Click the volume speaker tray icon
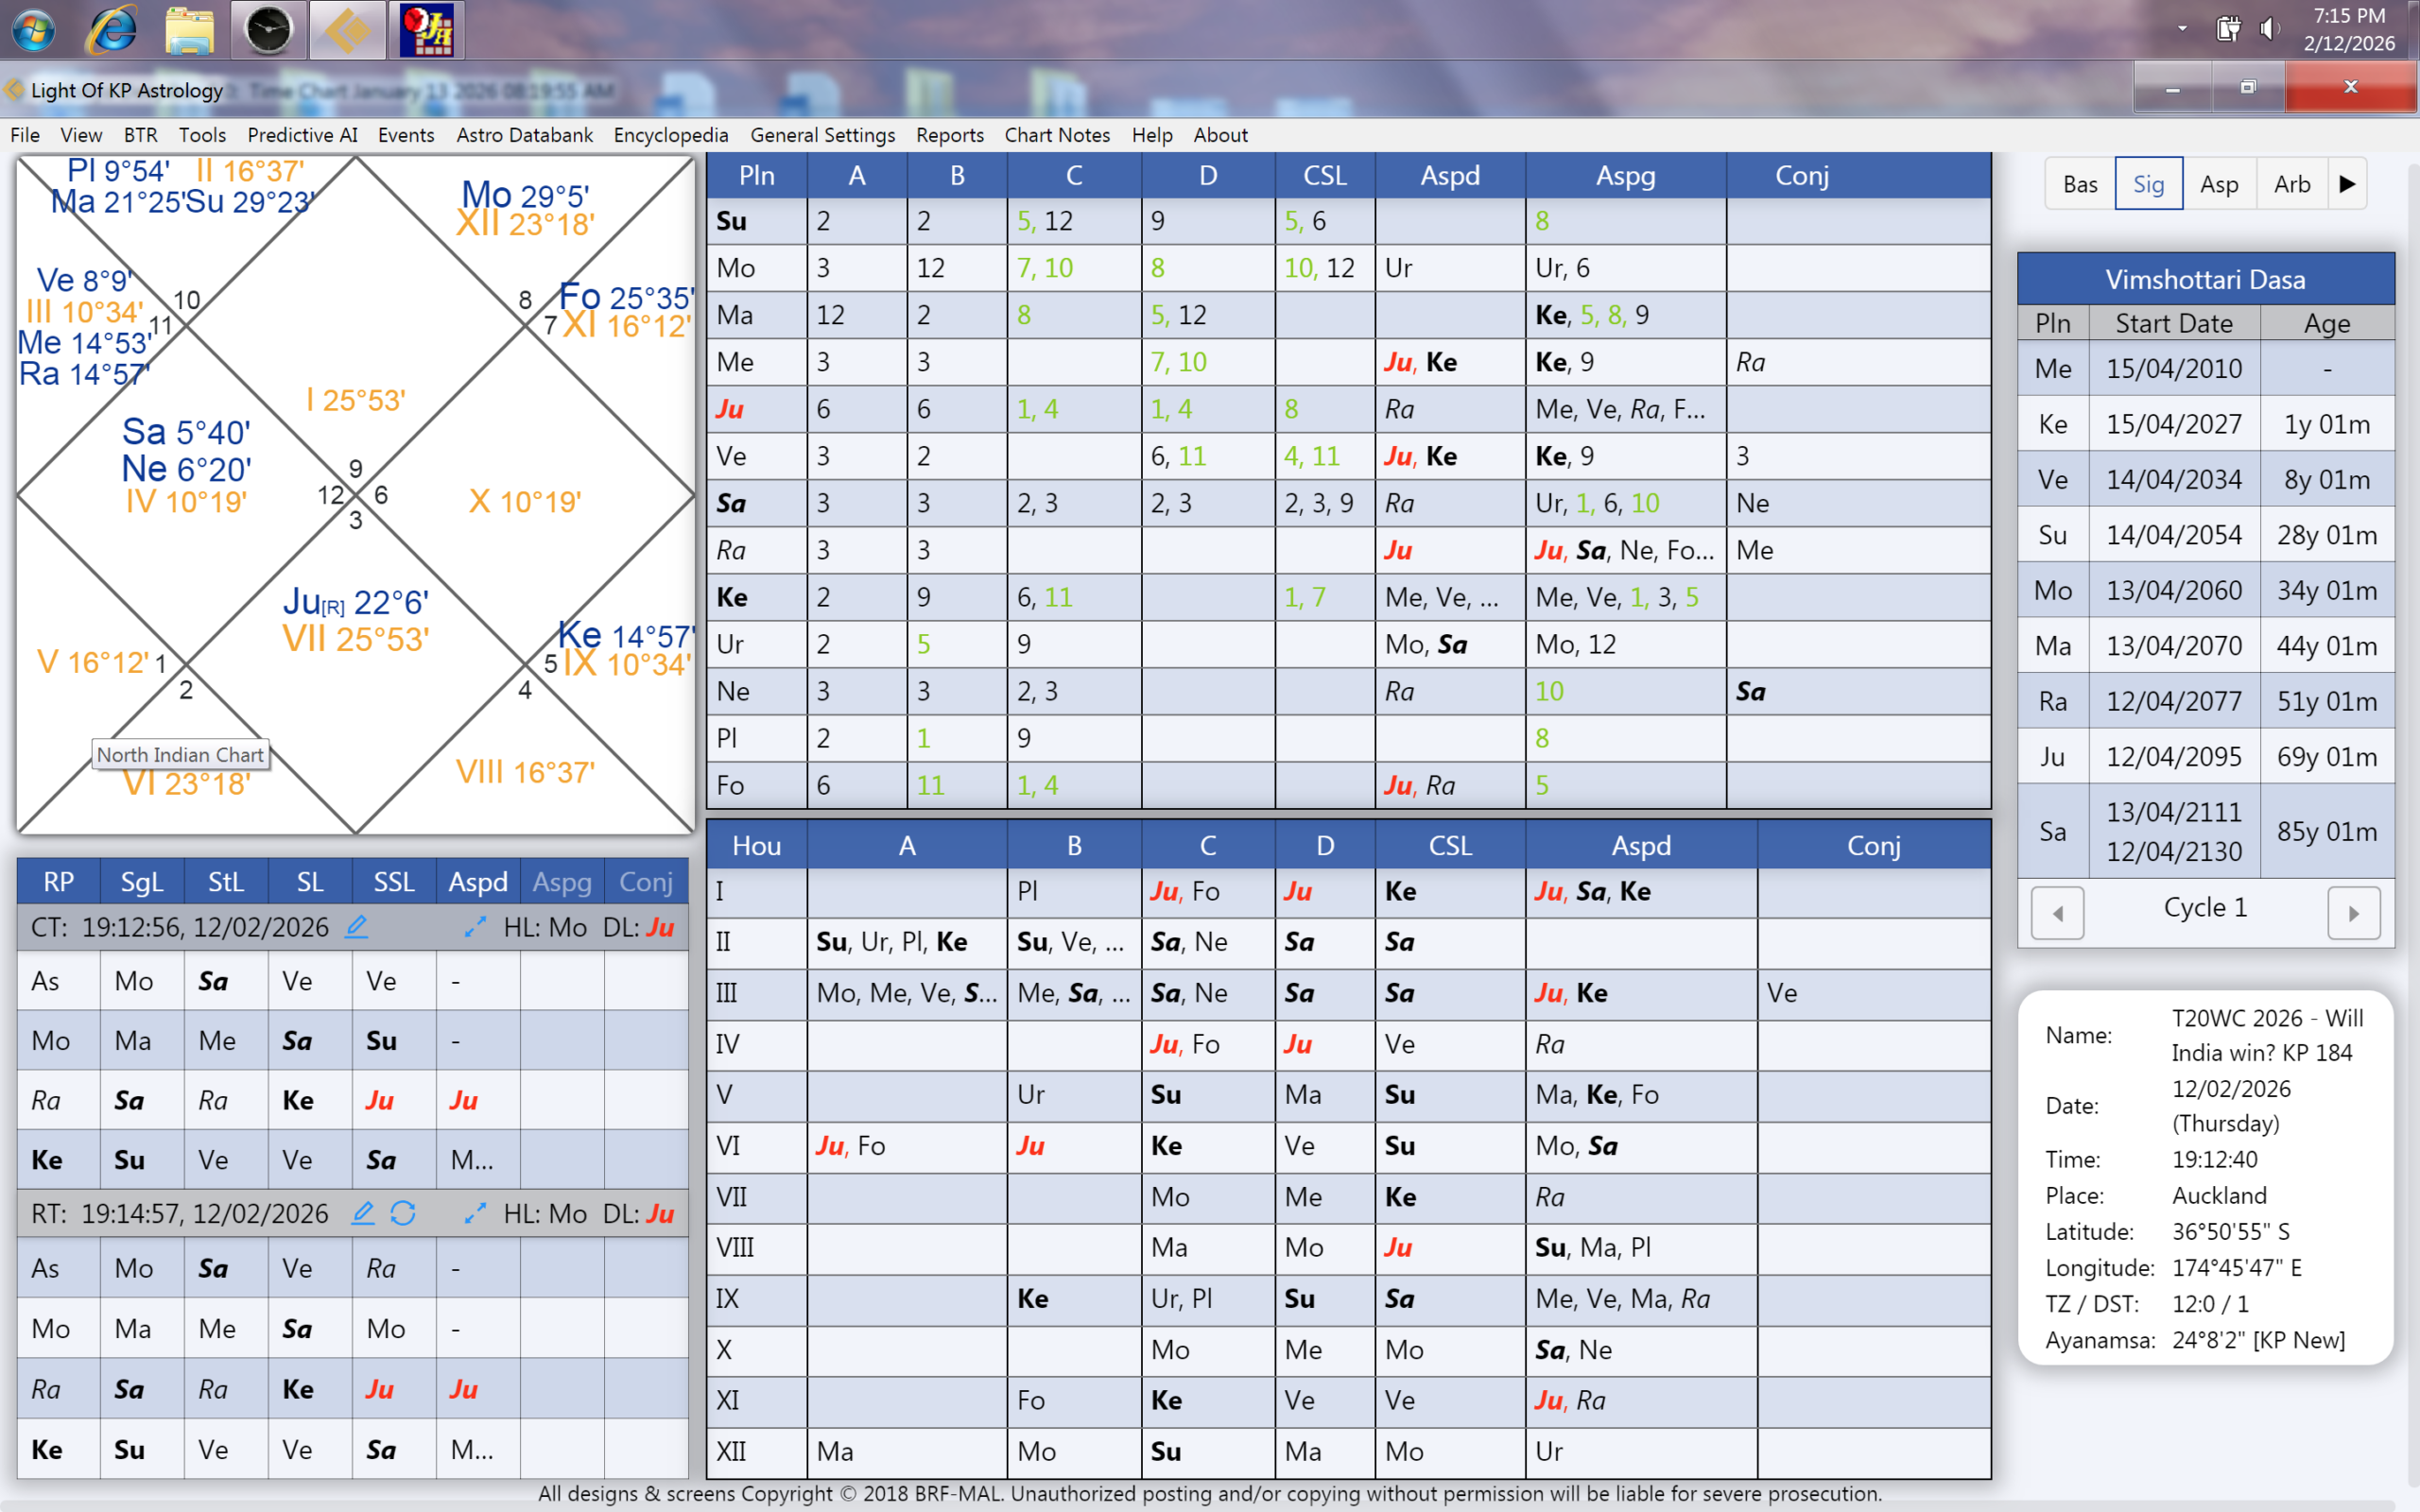The image size is (2420, 1512). click(x=2270, y=28)
